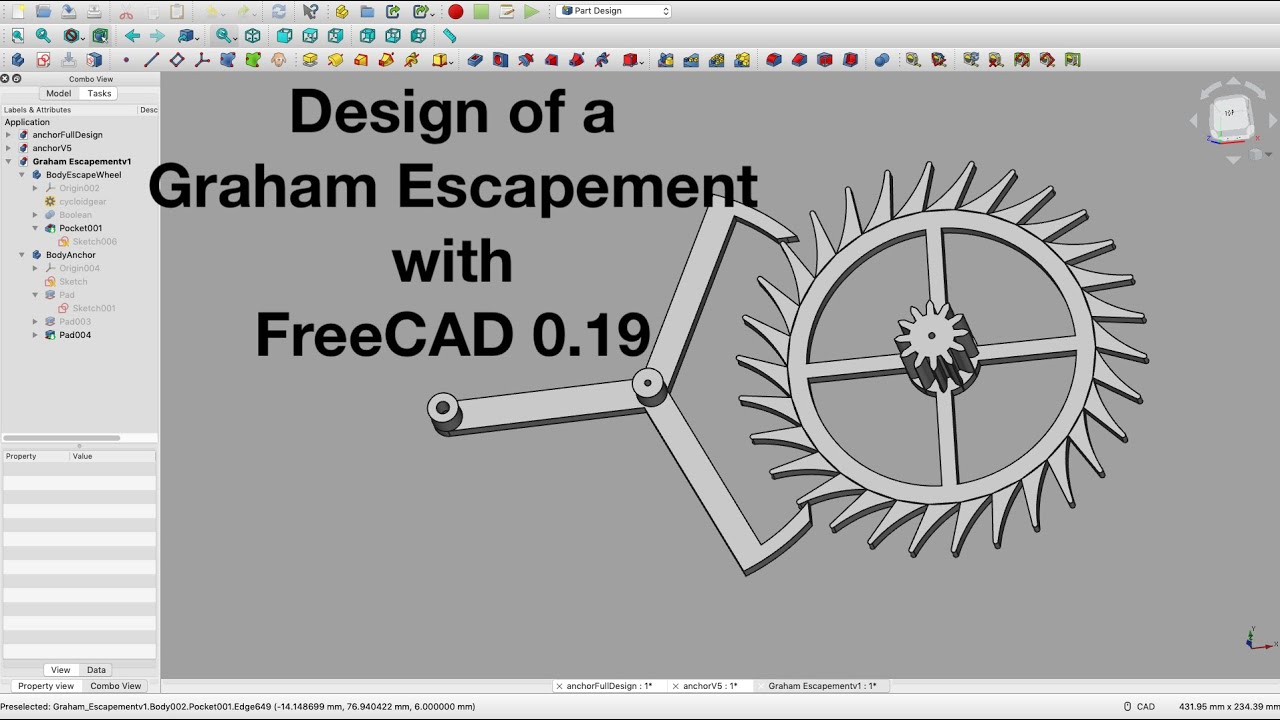The height and width of the screenshot is (720, 1280).
Task: Expand the anchorV5 document
Action: point(9,148)
